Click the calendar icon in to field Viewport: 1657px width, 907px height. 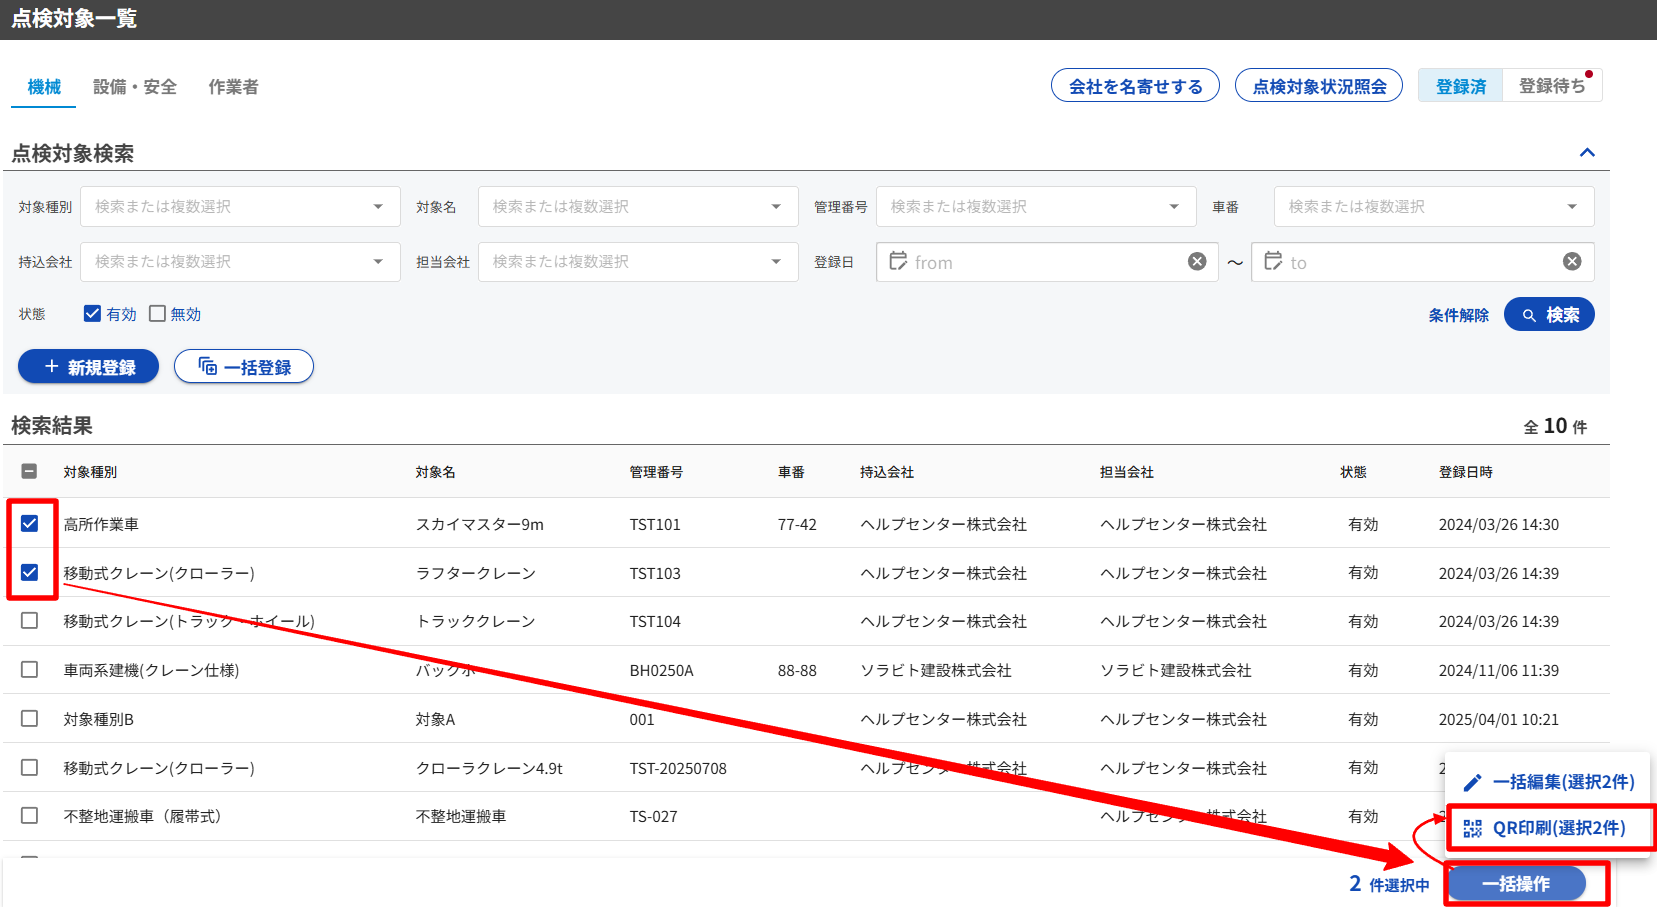tap(1273, 261)
